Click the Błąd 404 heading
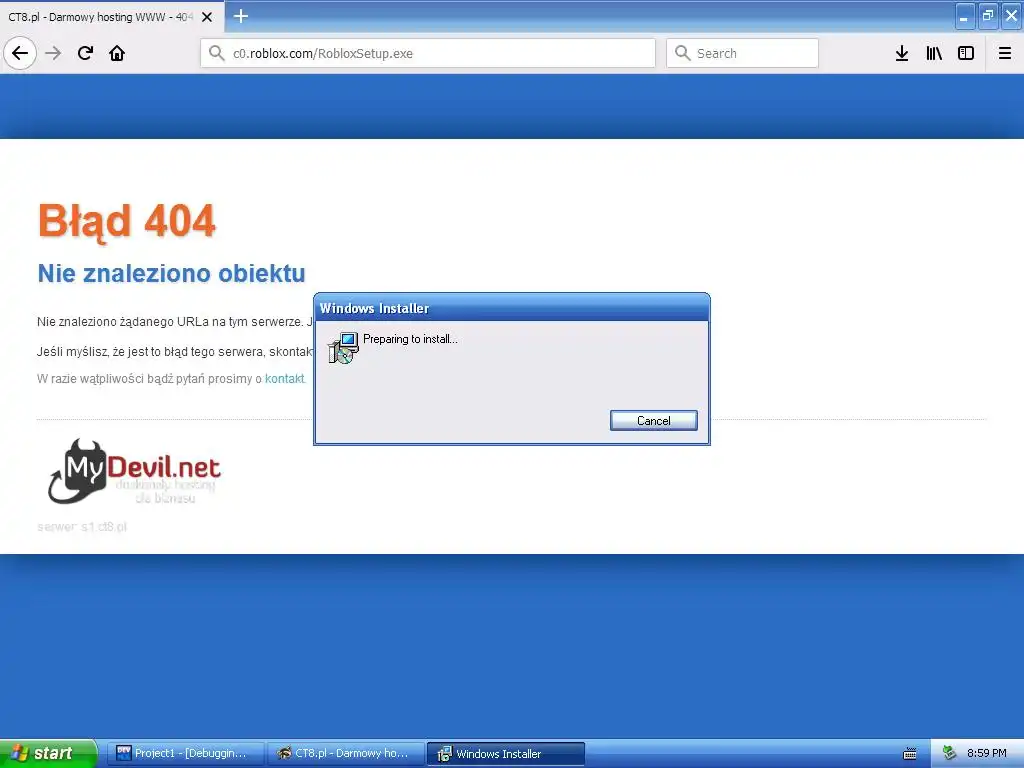 pos(127,221)
